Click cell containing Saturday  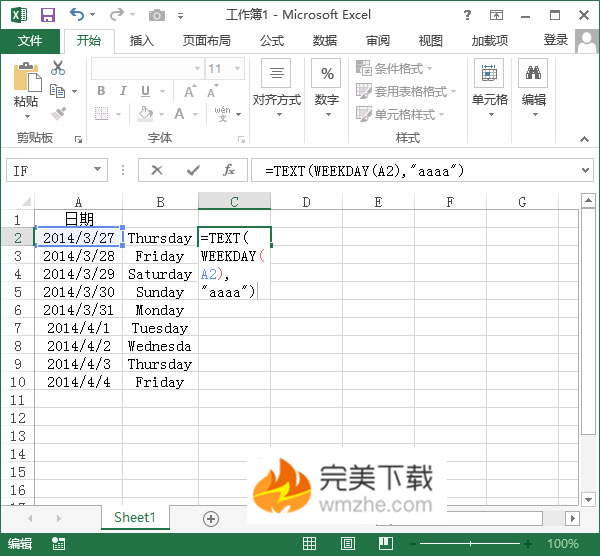(x=160, y=274)
